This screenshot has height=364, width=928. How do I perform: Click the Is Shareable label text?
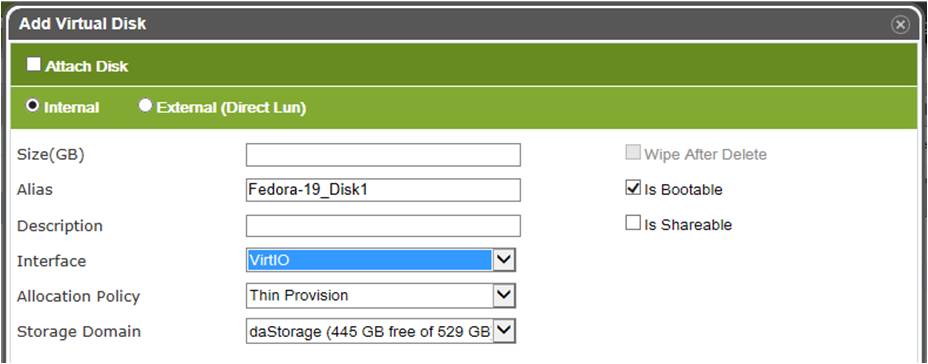pos(688,225)
